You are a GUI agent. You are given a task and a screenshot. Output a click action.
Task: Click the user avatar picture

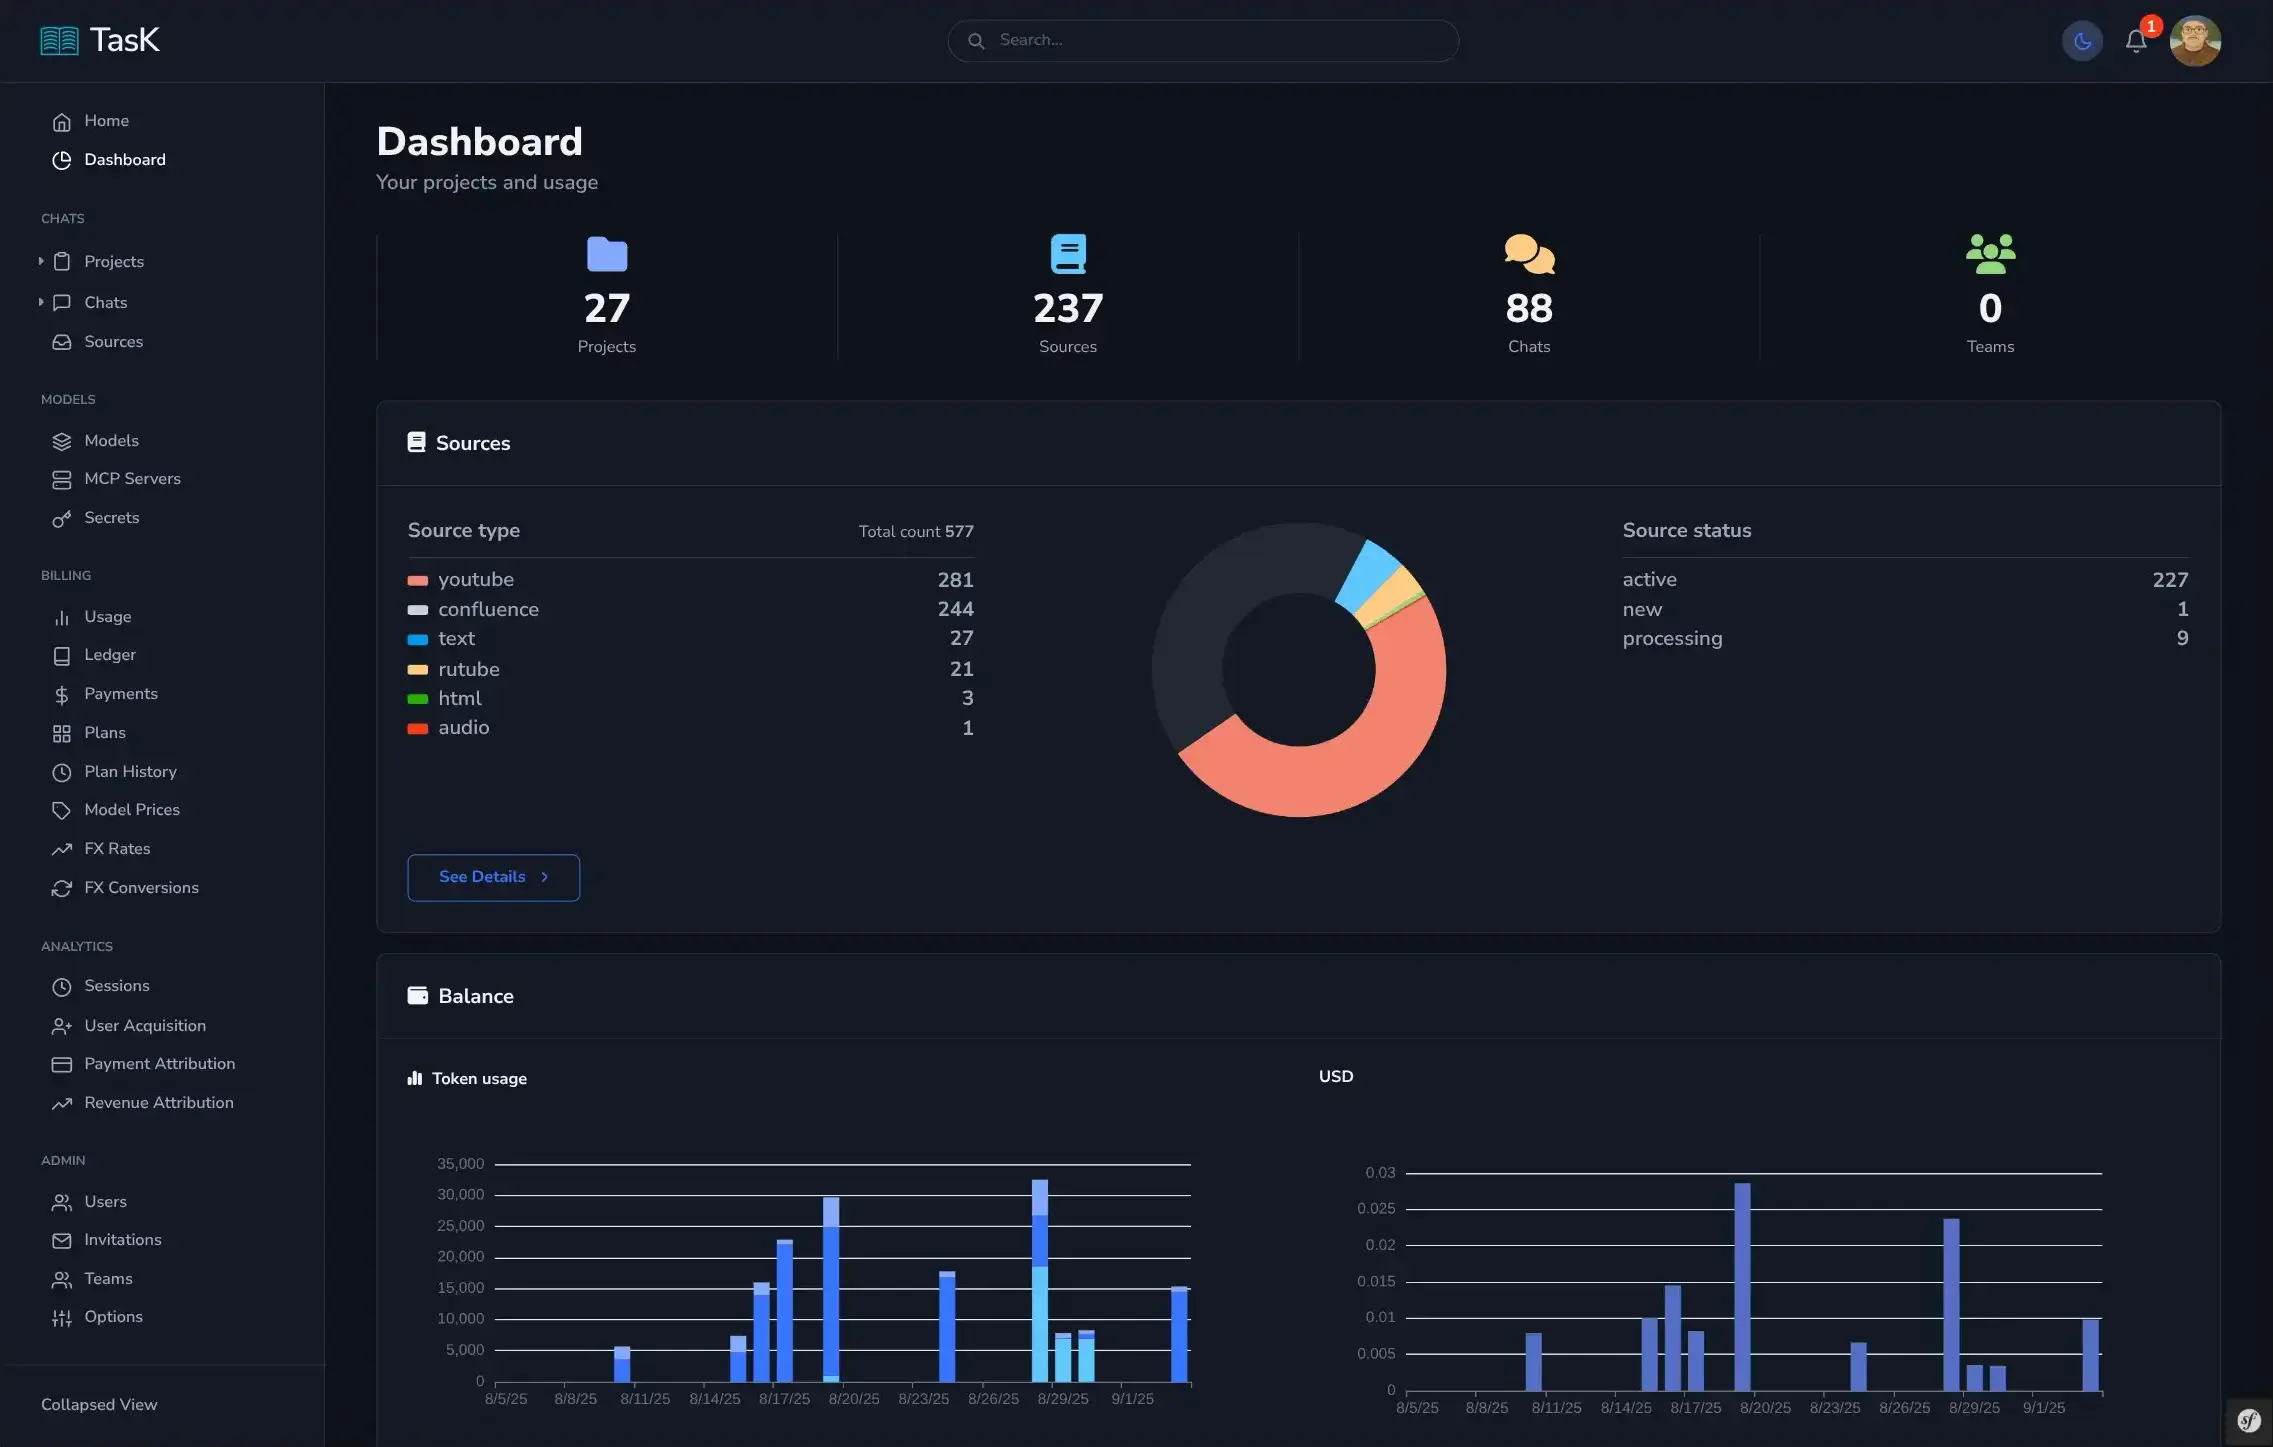click(2195, 41)
